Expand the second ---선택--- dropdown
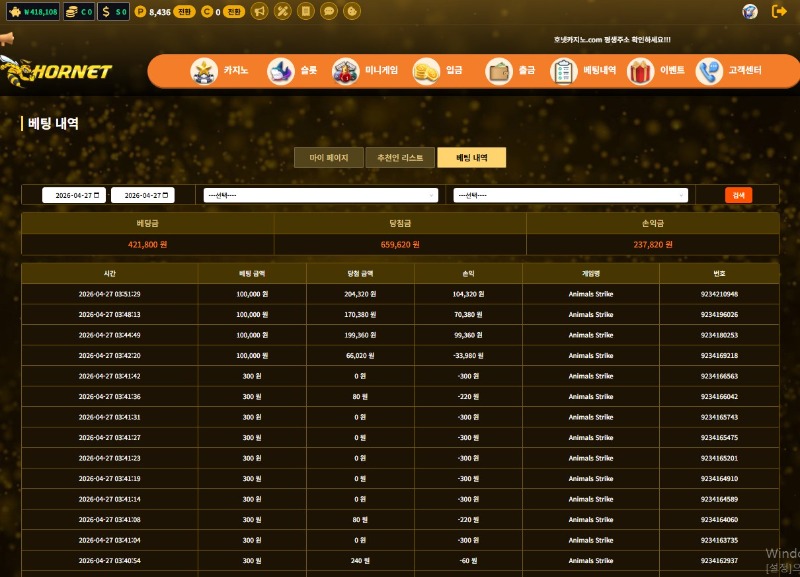Image resolution: width=800 pixels, height=577 pixels. tap(570, 195)
